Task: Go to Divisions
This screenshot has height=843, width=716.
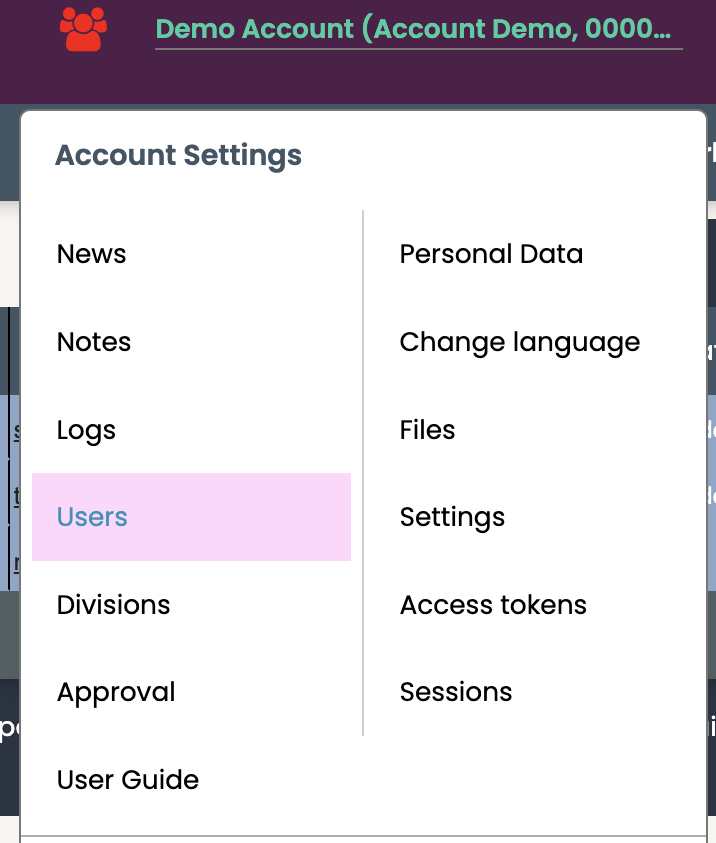Action: point(113,605)
